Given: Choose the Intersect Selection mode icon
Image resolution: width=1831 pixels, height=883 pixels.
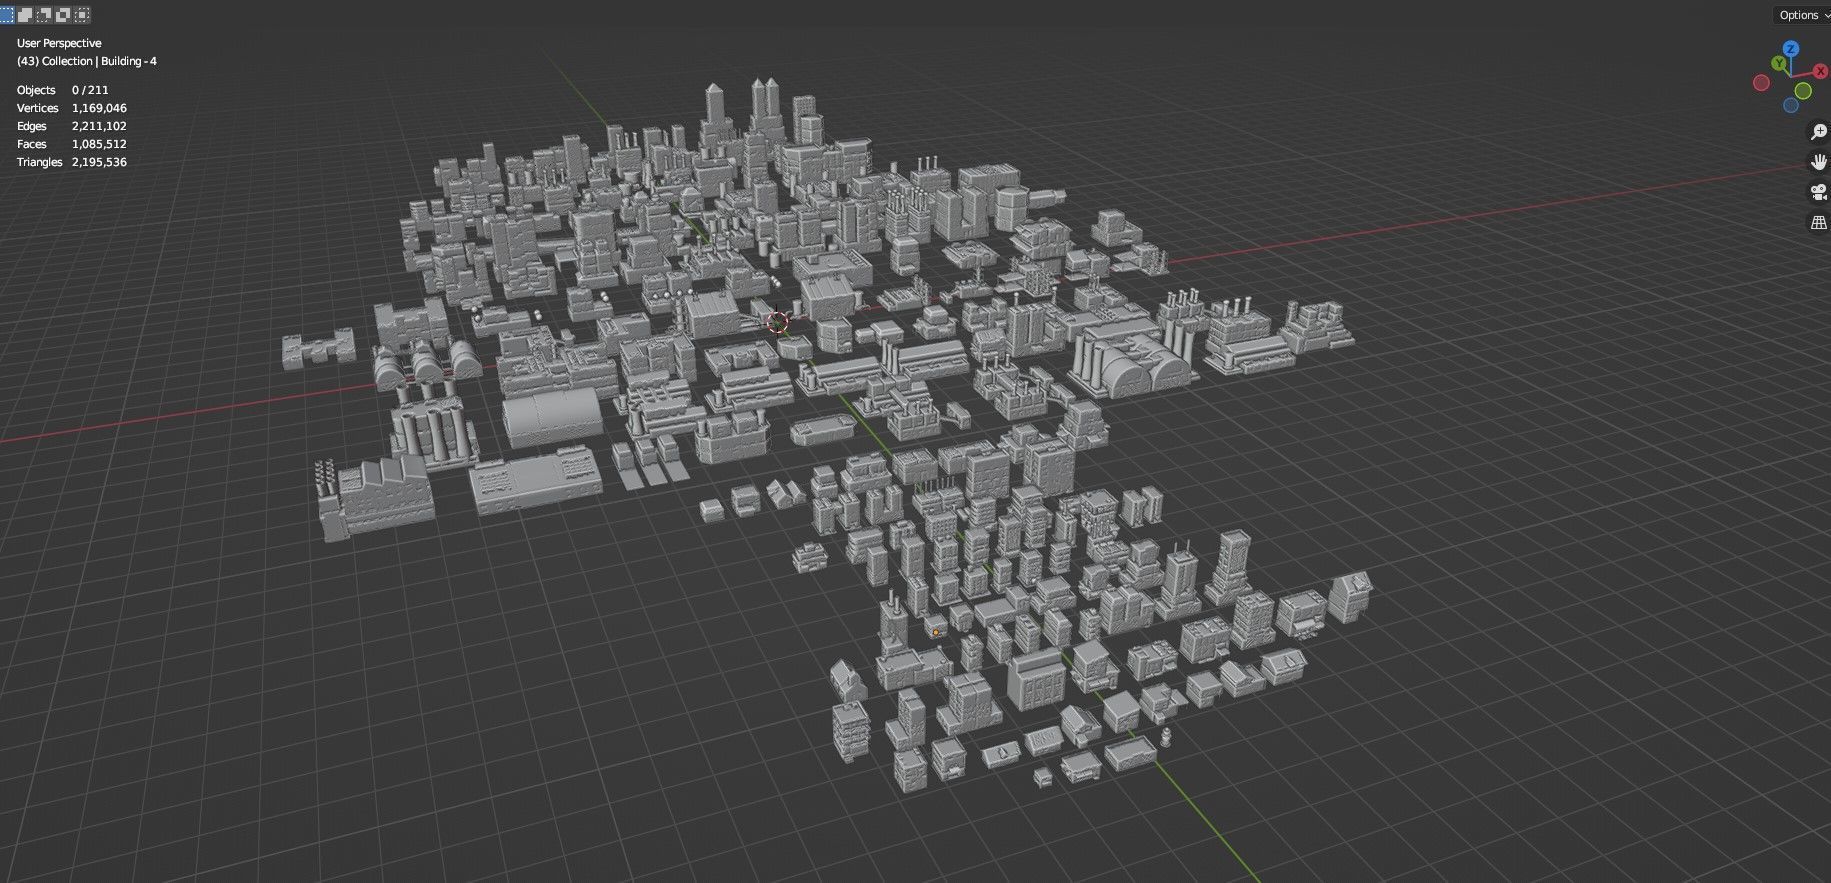Looking at the screenshot, I should [83, 14].
